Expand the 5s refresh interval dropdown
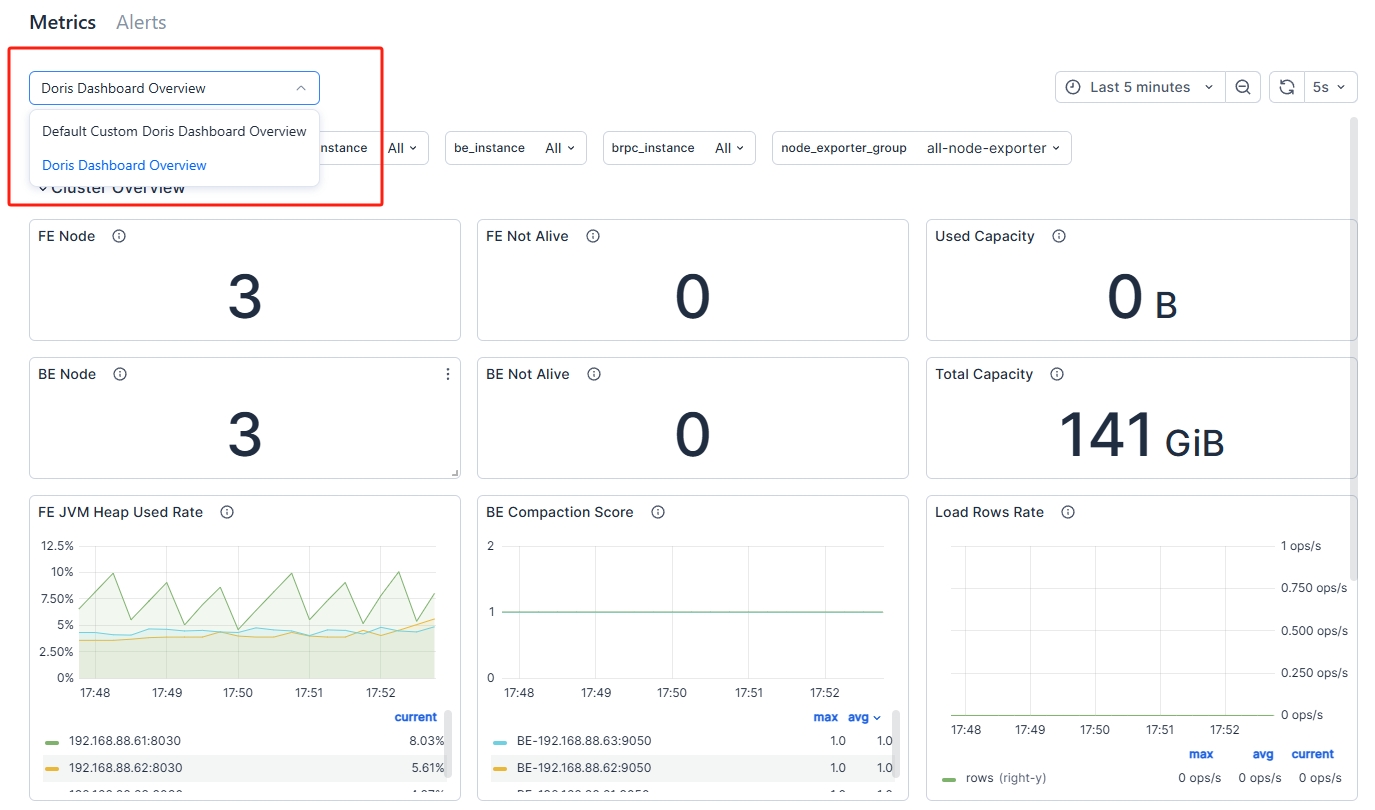Viewport: 1375px width, 810px height. (1329, 87)
